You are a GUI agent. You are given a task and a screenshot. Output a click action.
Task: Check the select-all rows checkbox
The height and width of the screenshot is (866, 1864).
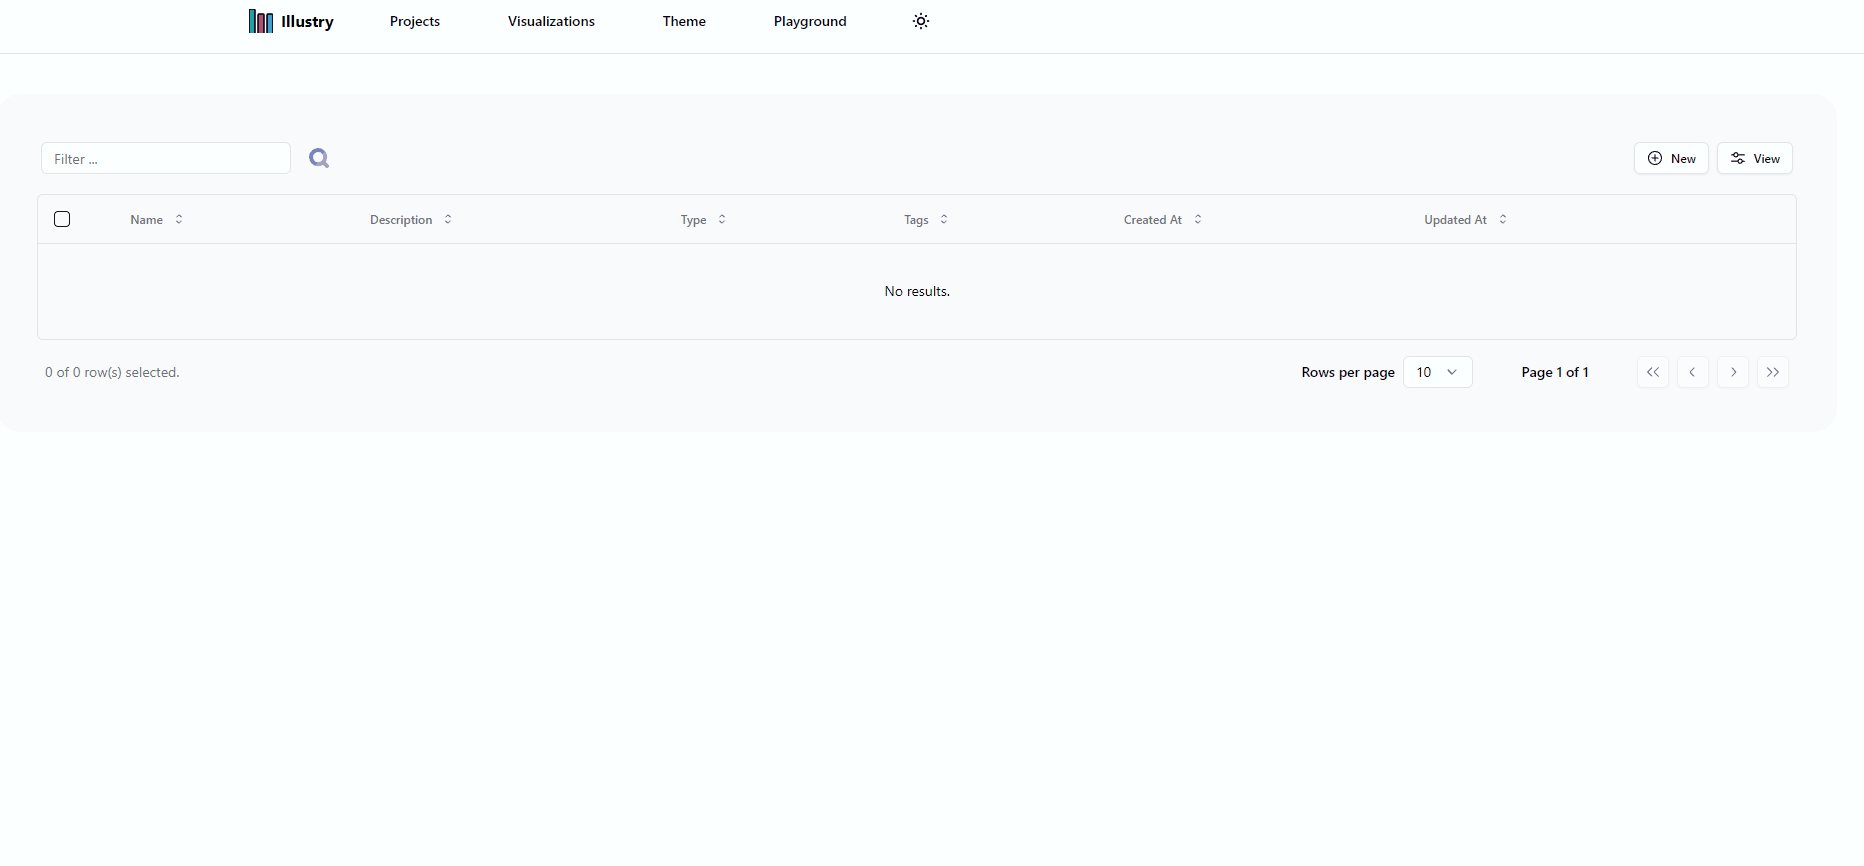click(62, 219)
